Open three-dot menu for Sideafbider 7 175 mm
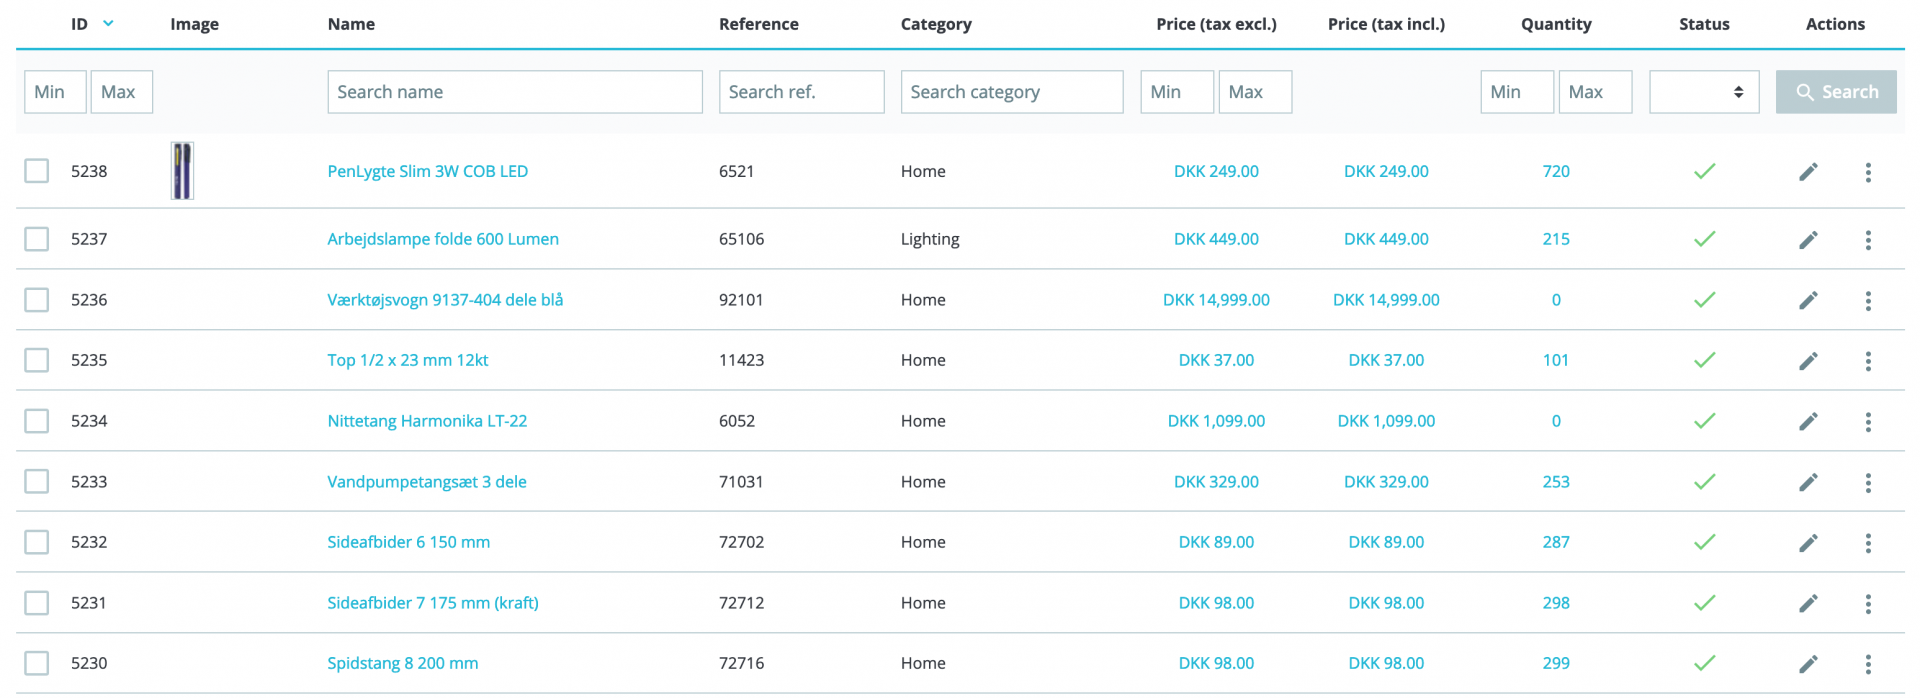1920x698 pixels. [1868, 603]
